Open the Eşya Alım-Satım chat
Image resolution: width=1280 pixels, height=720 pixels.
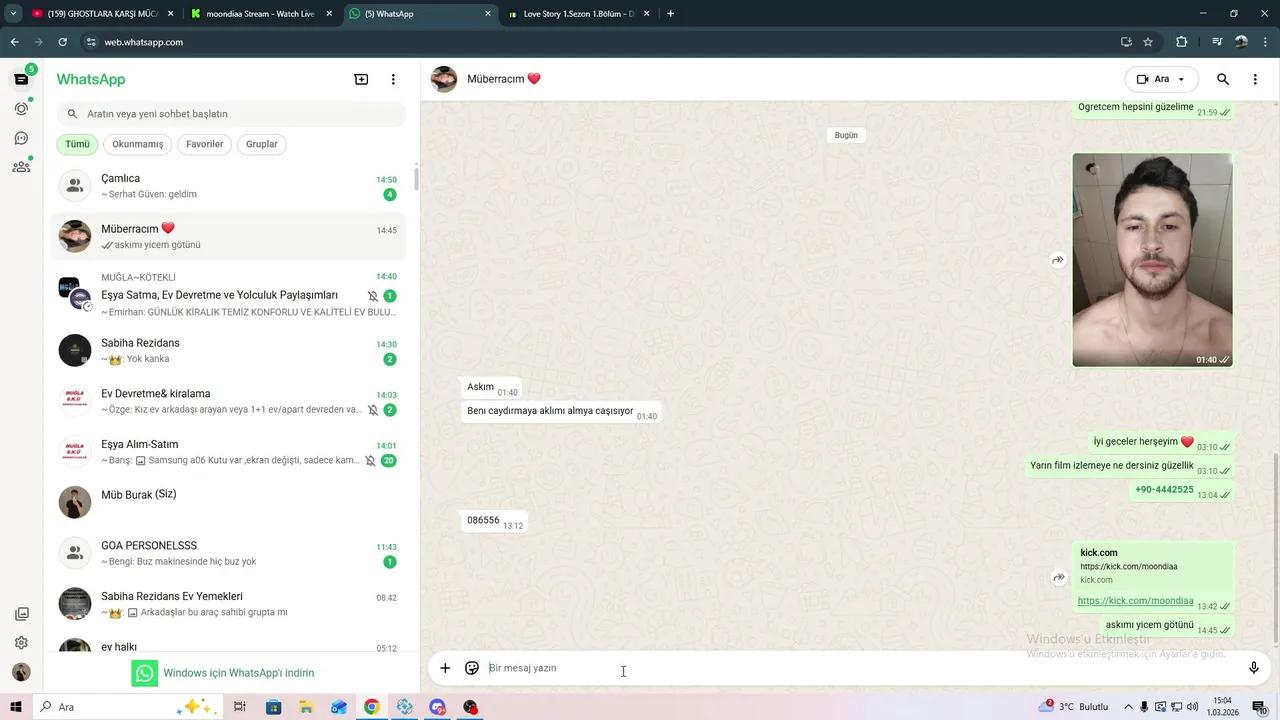[x=229, y=452]
